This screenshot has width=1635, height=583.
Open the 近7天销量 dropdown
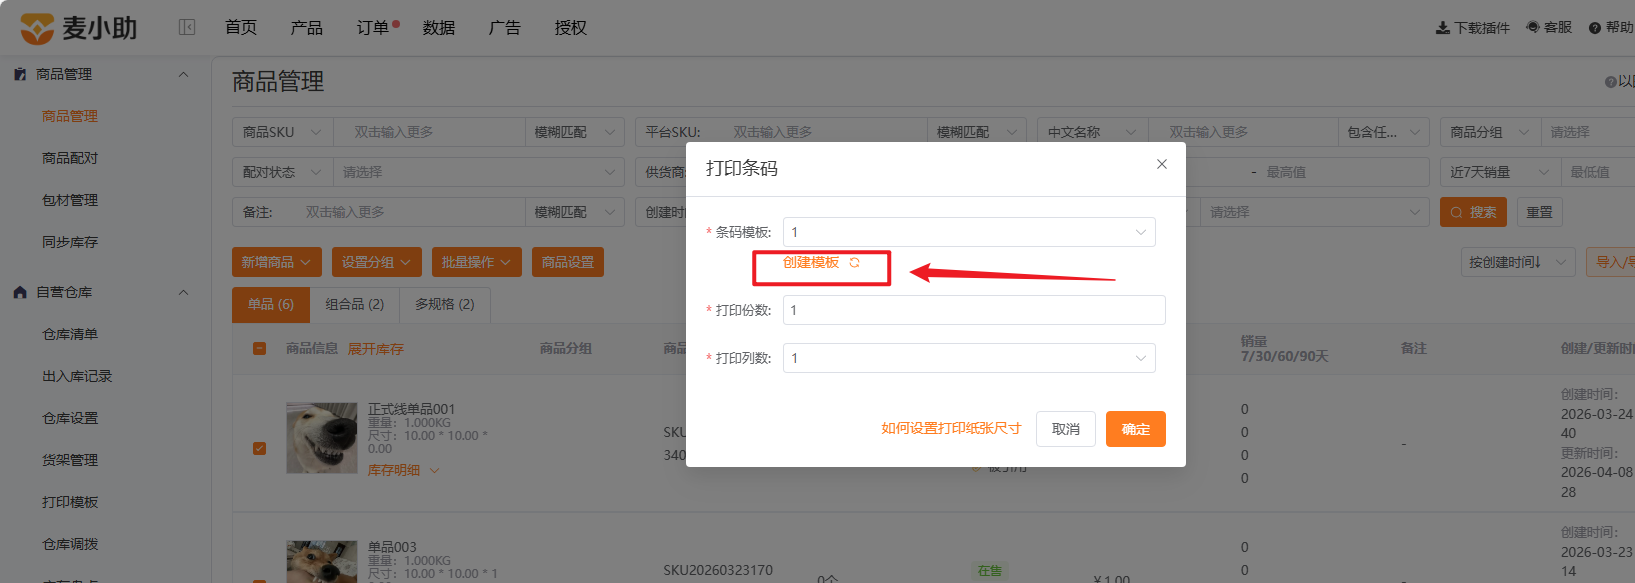pyautogui.click(x=1501, y=172)
